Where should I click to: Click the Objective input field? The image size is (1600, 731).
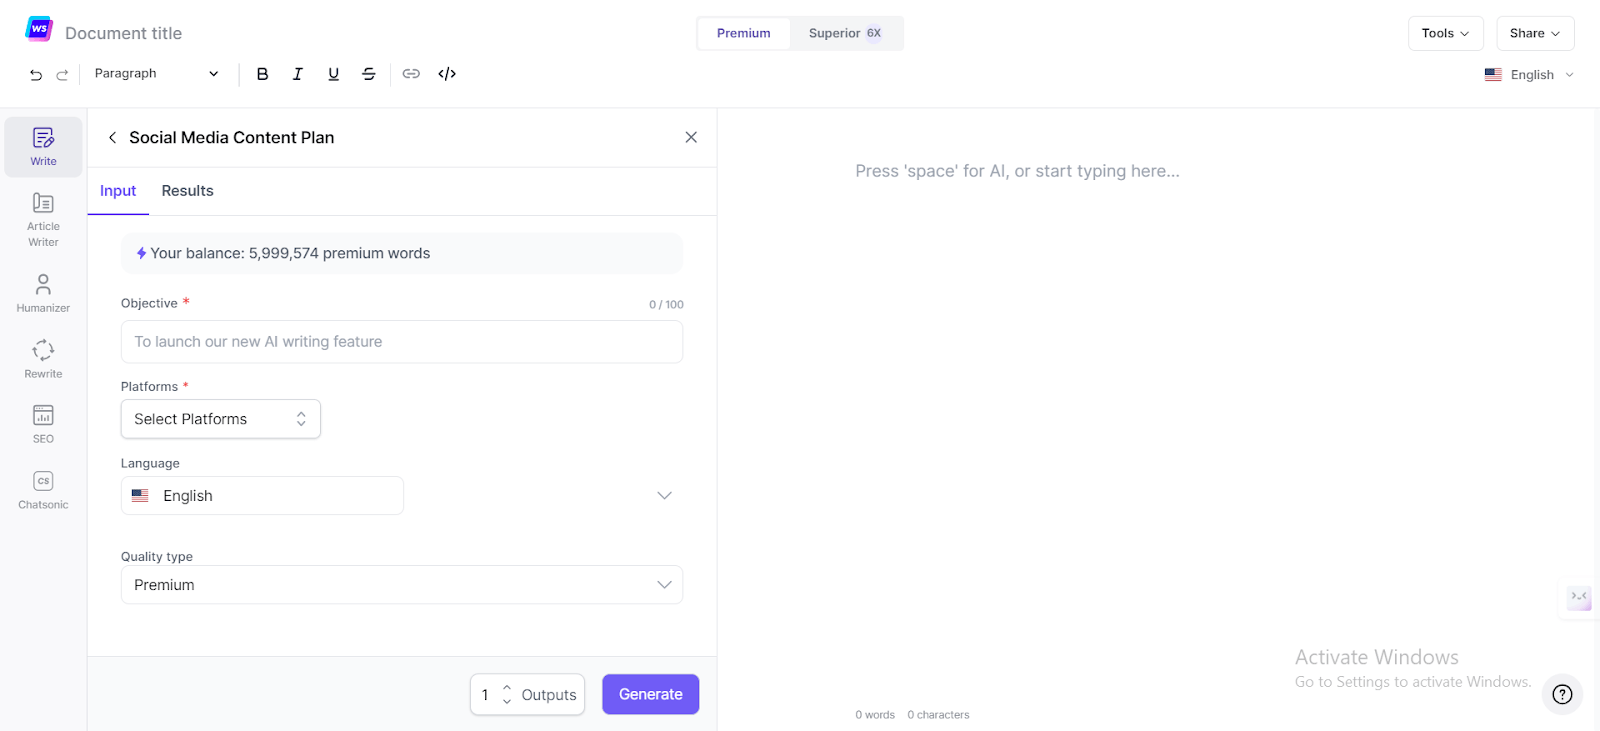coord(402,342)
